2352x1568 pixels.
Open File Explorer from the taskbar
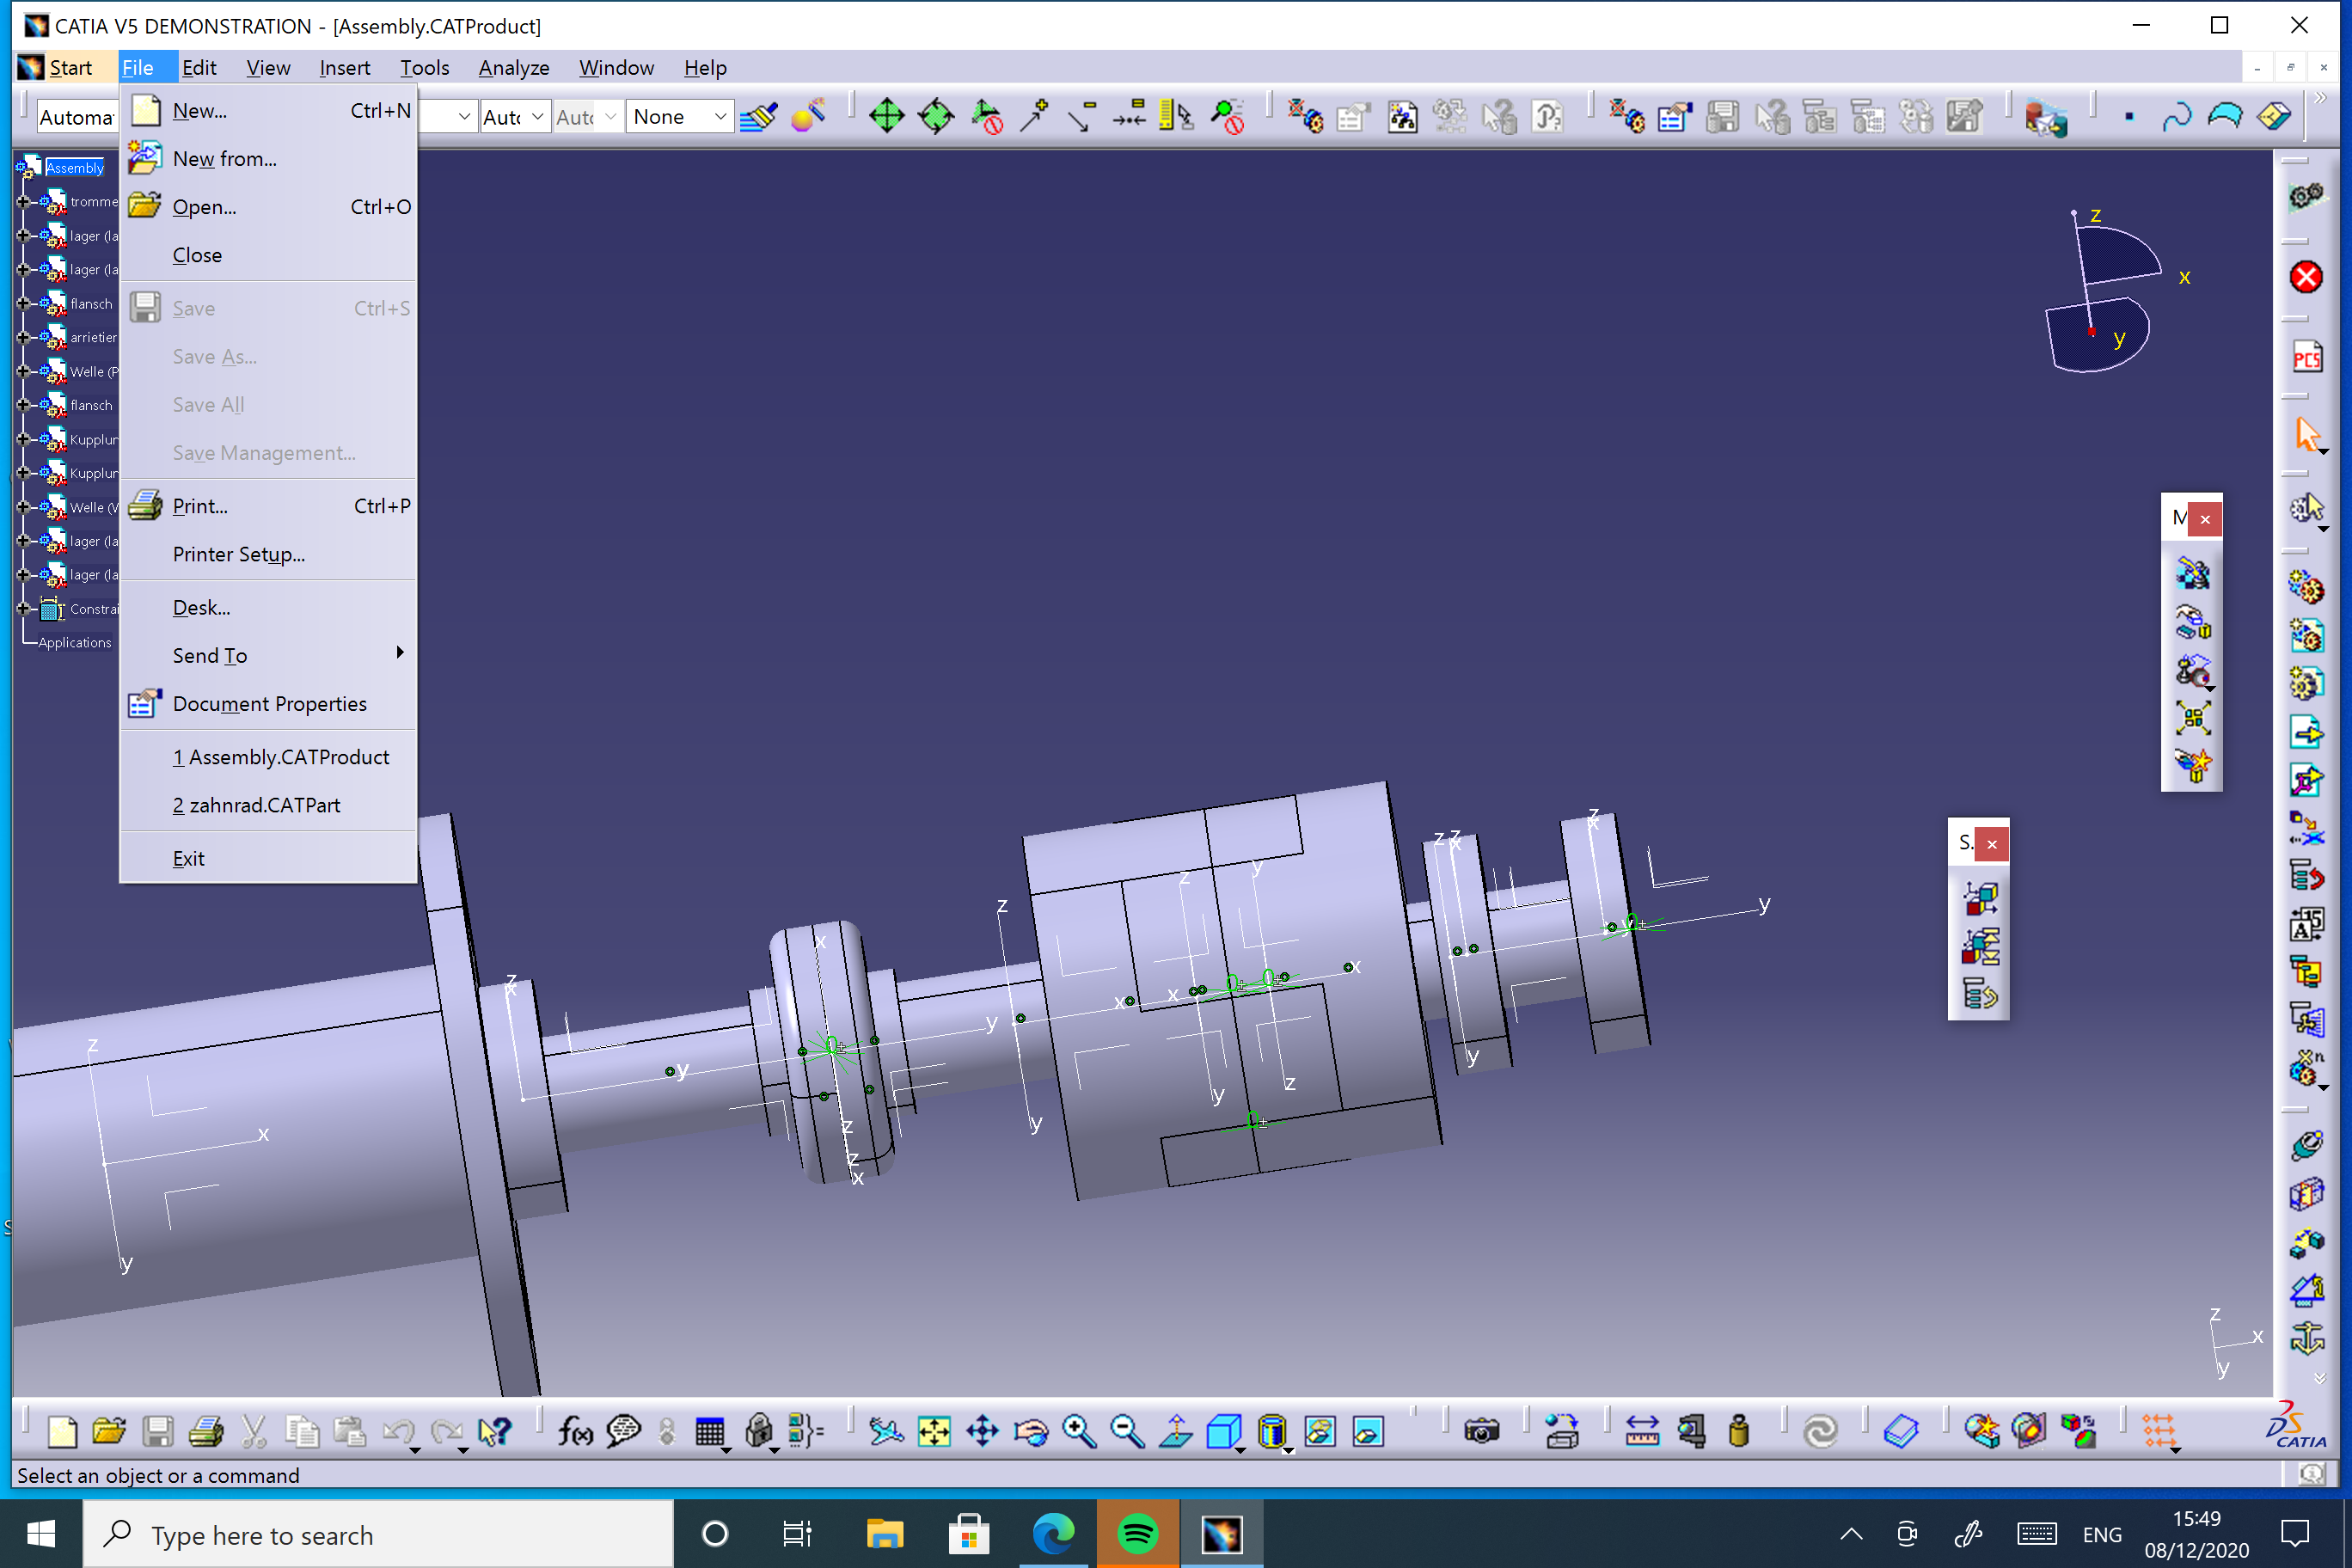pos(884,1533)
